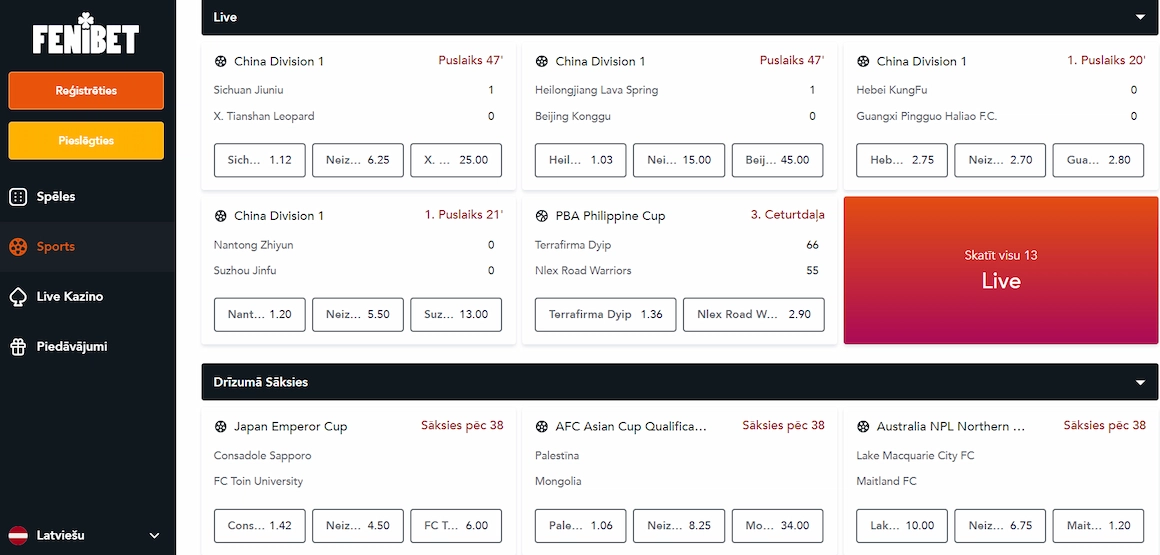
Task: Open Piedāvājumi gift icon
Action: 18,346
